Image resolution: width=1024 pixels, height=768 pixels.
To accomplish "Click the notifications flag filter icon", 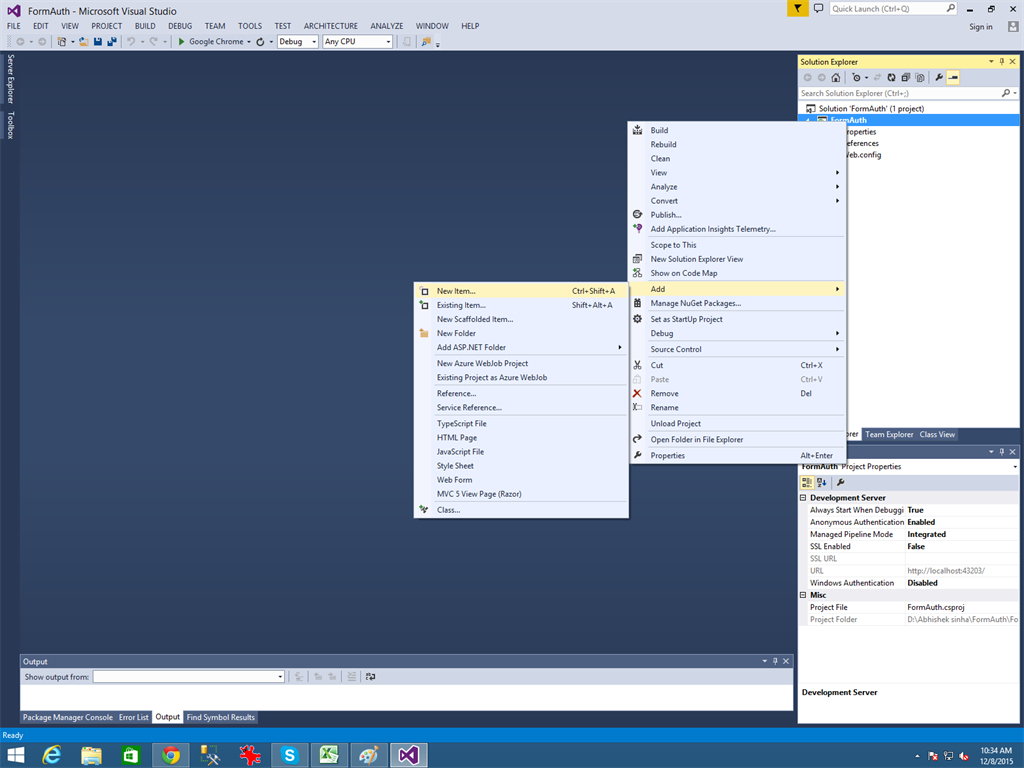I will coord(797,8).
